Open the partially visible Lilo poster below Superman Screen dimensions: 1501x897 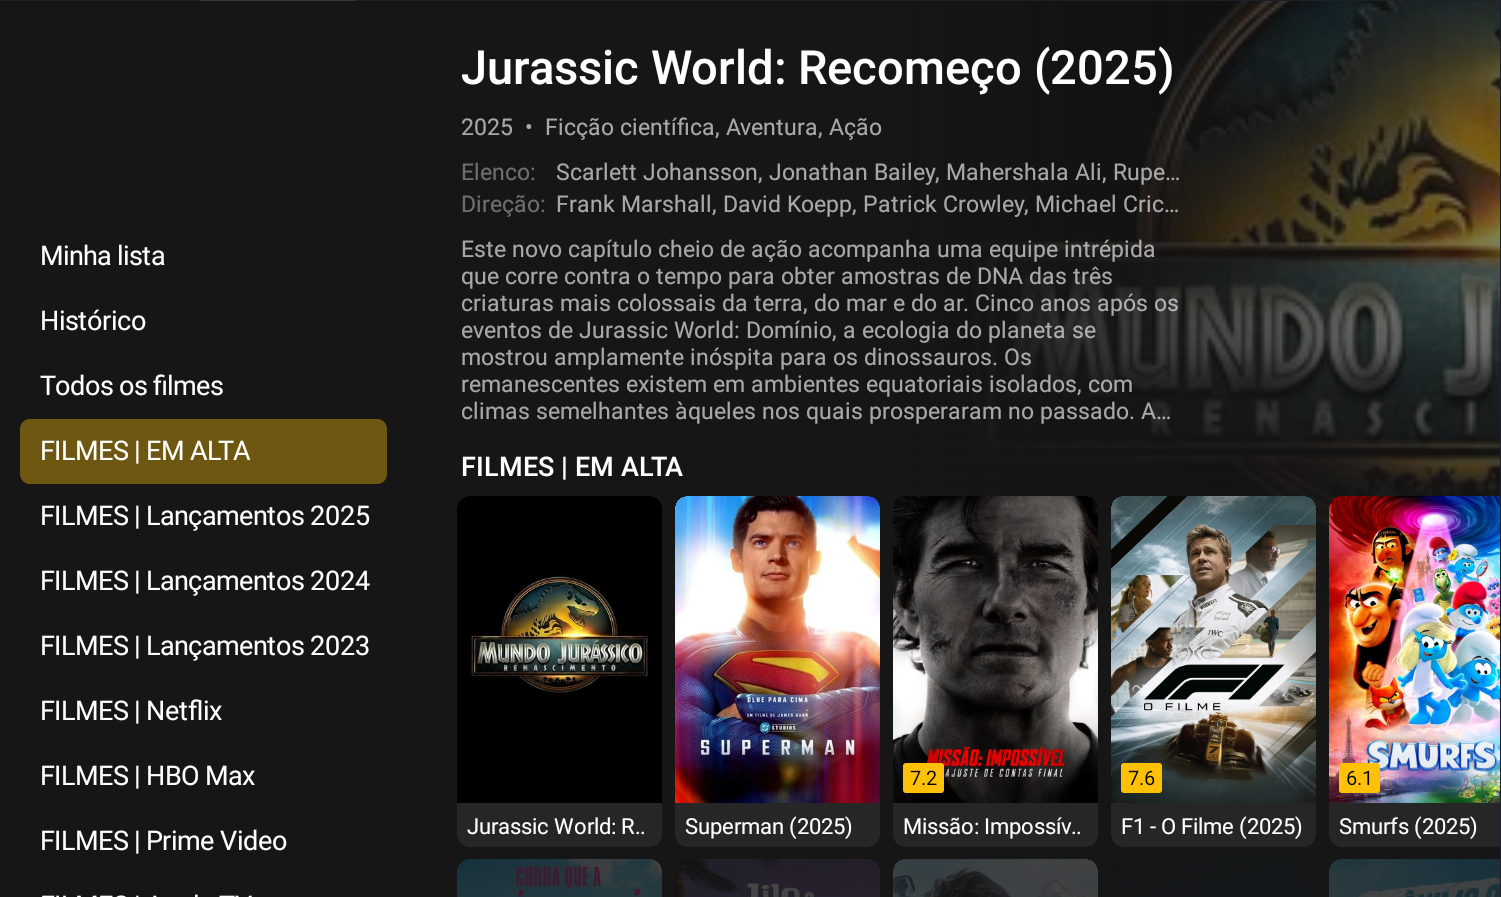777,878
